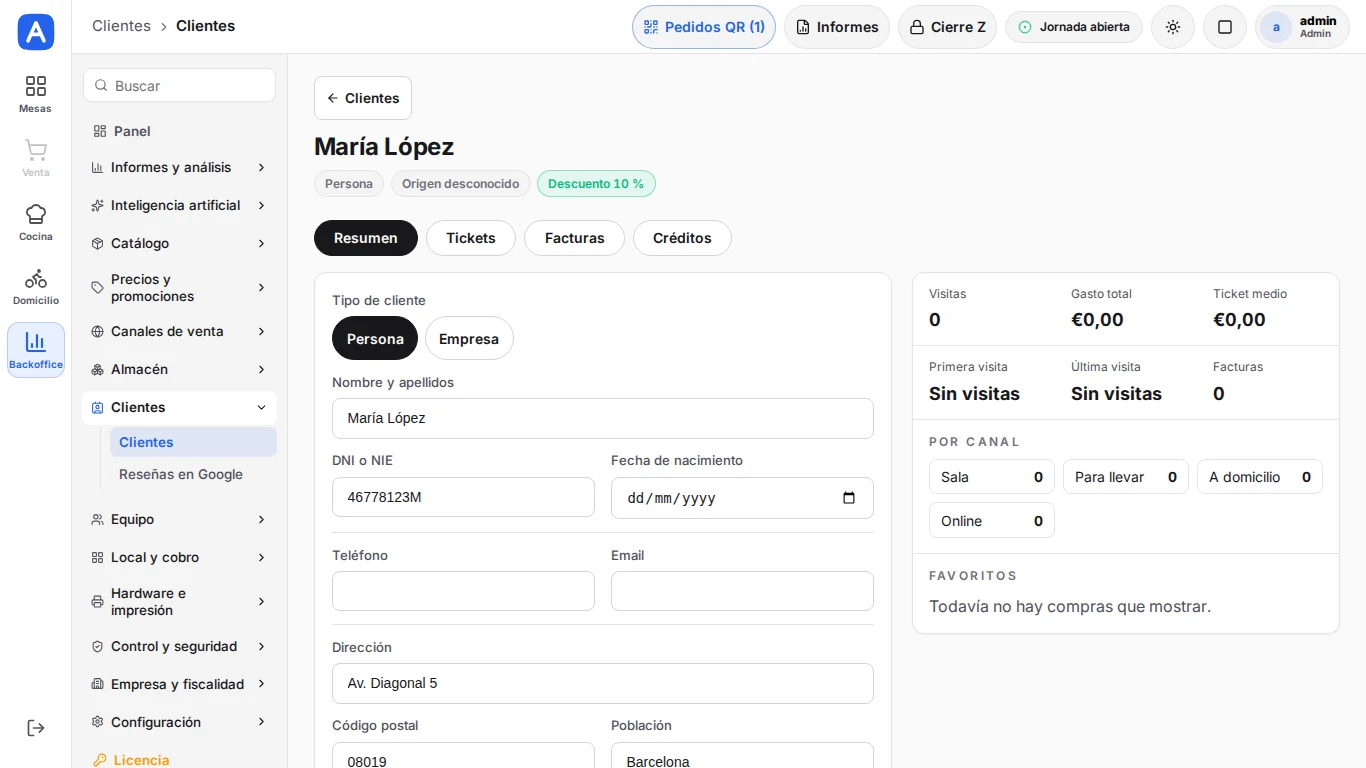Click the Dirección field with Av. Diagonal 5

(603, 683)
